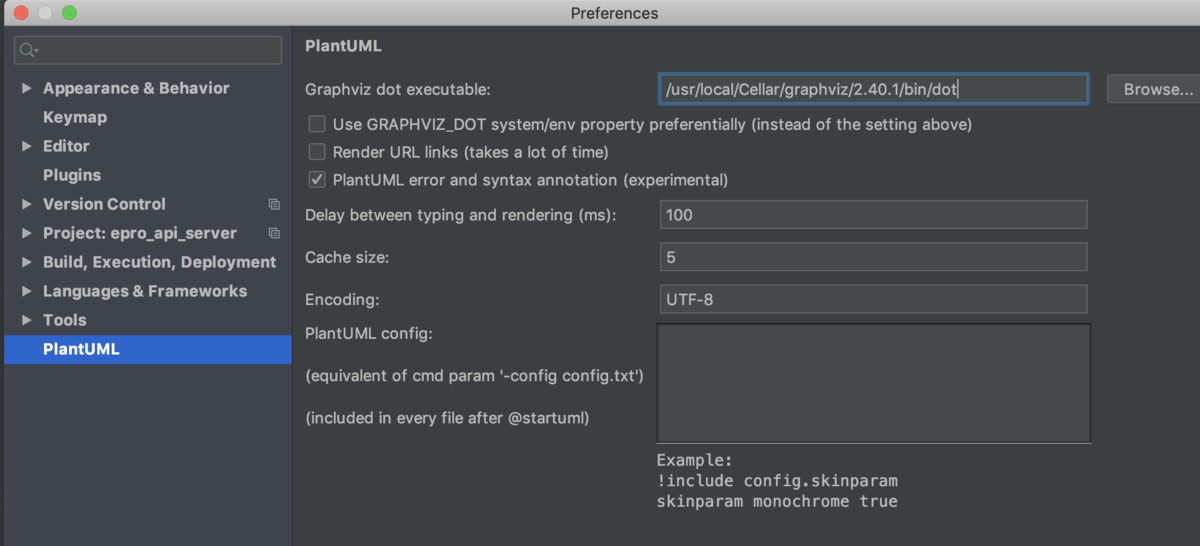This screenshot has width=1200, height=546.
Task: Disable PlantUML error and syntax annotation checkbox
Action: [317, 180]
